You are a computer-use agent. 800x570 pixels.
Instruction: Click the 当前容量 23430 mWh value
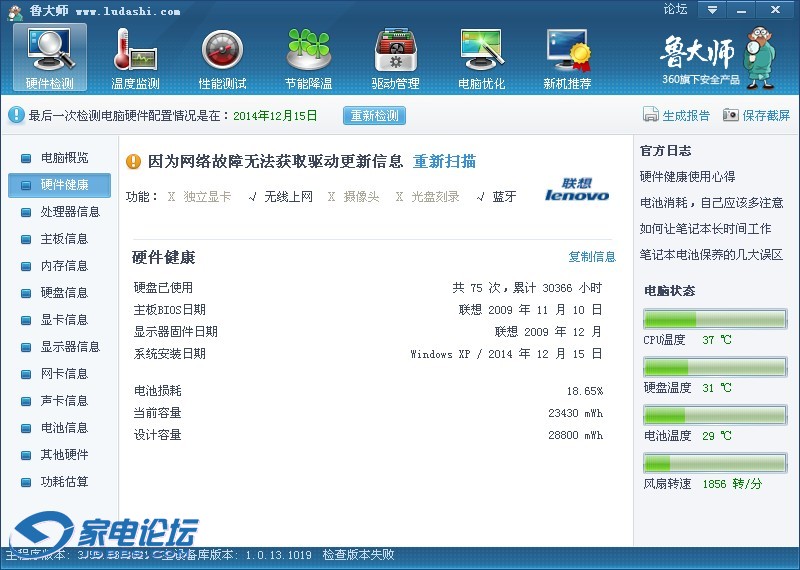(576, 413)
